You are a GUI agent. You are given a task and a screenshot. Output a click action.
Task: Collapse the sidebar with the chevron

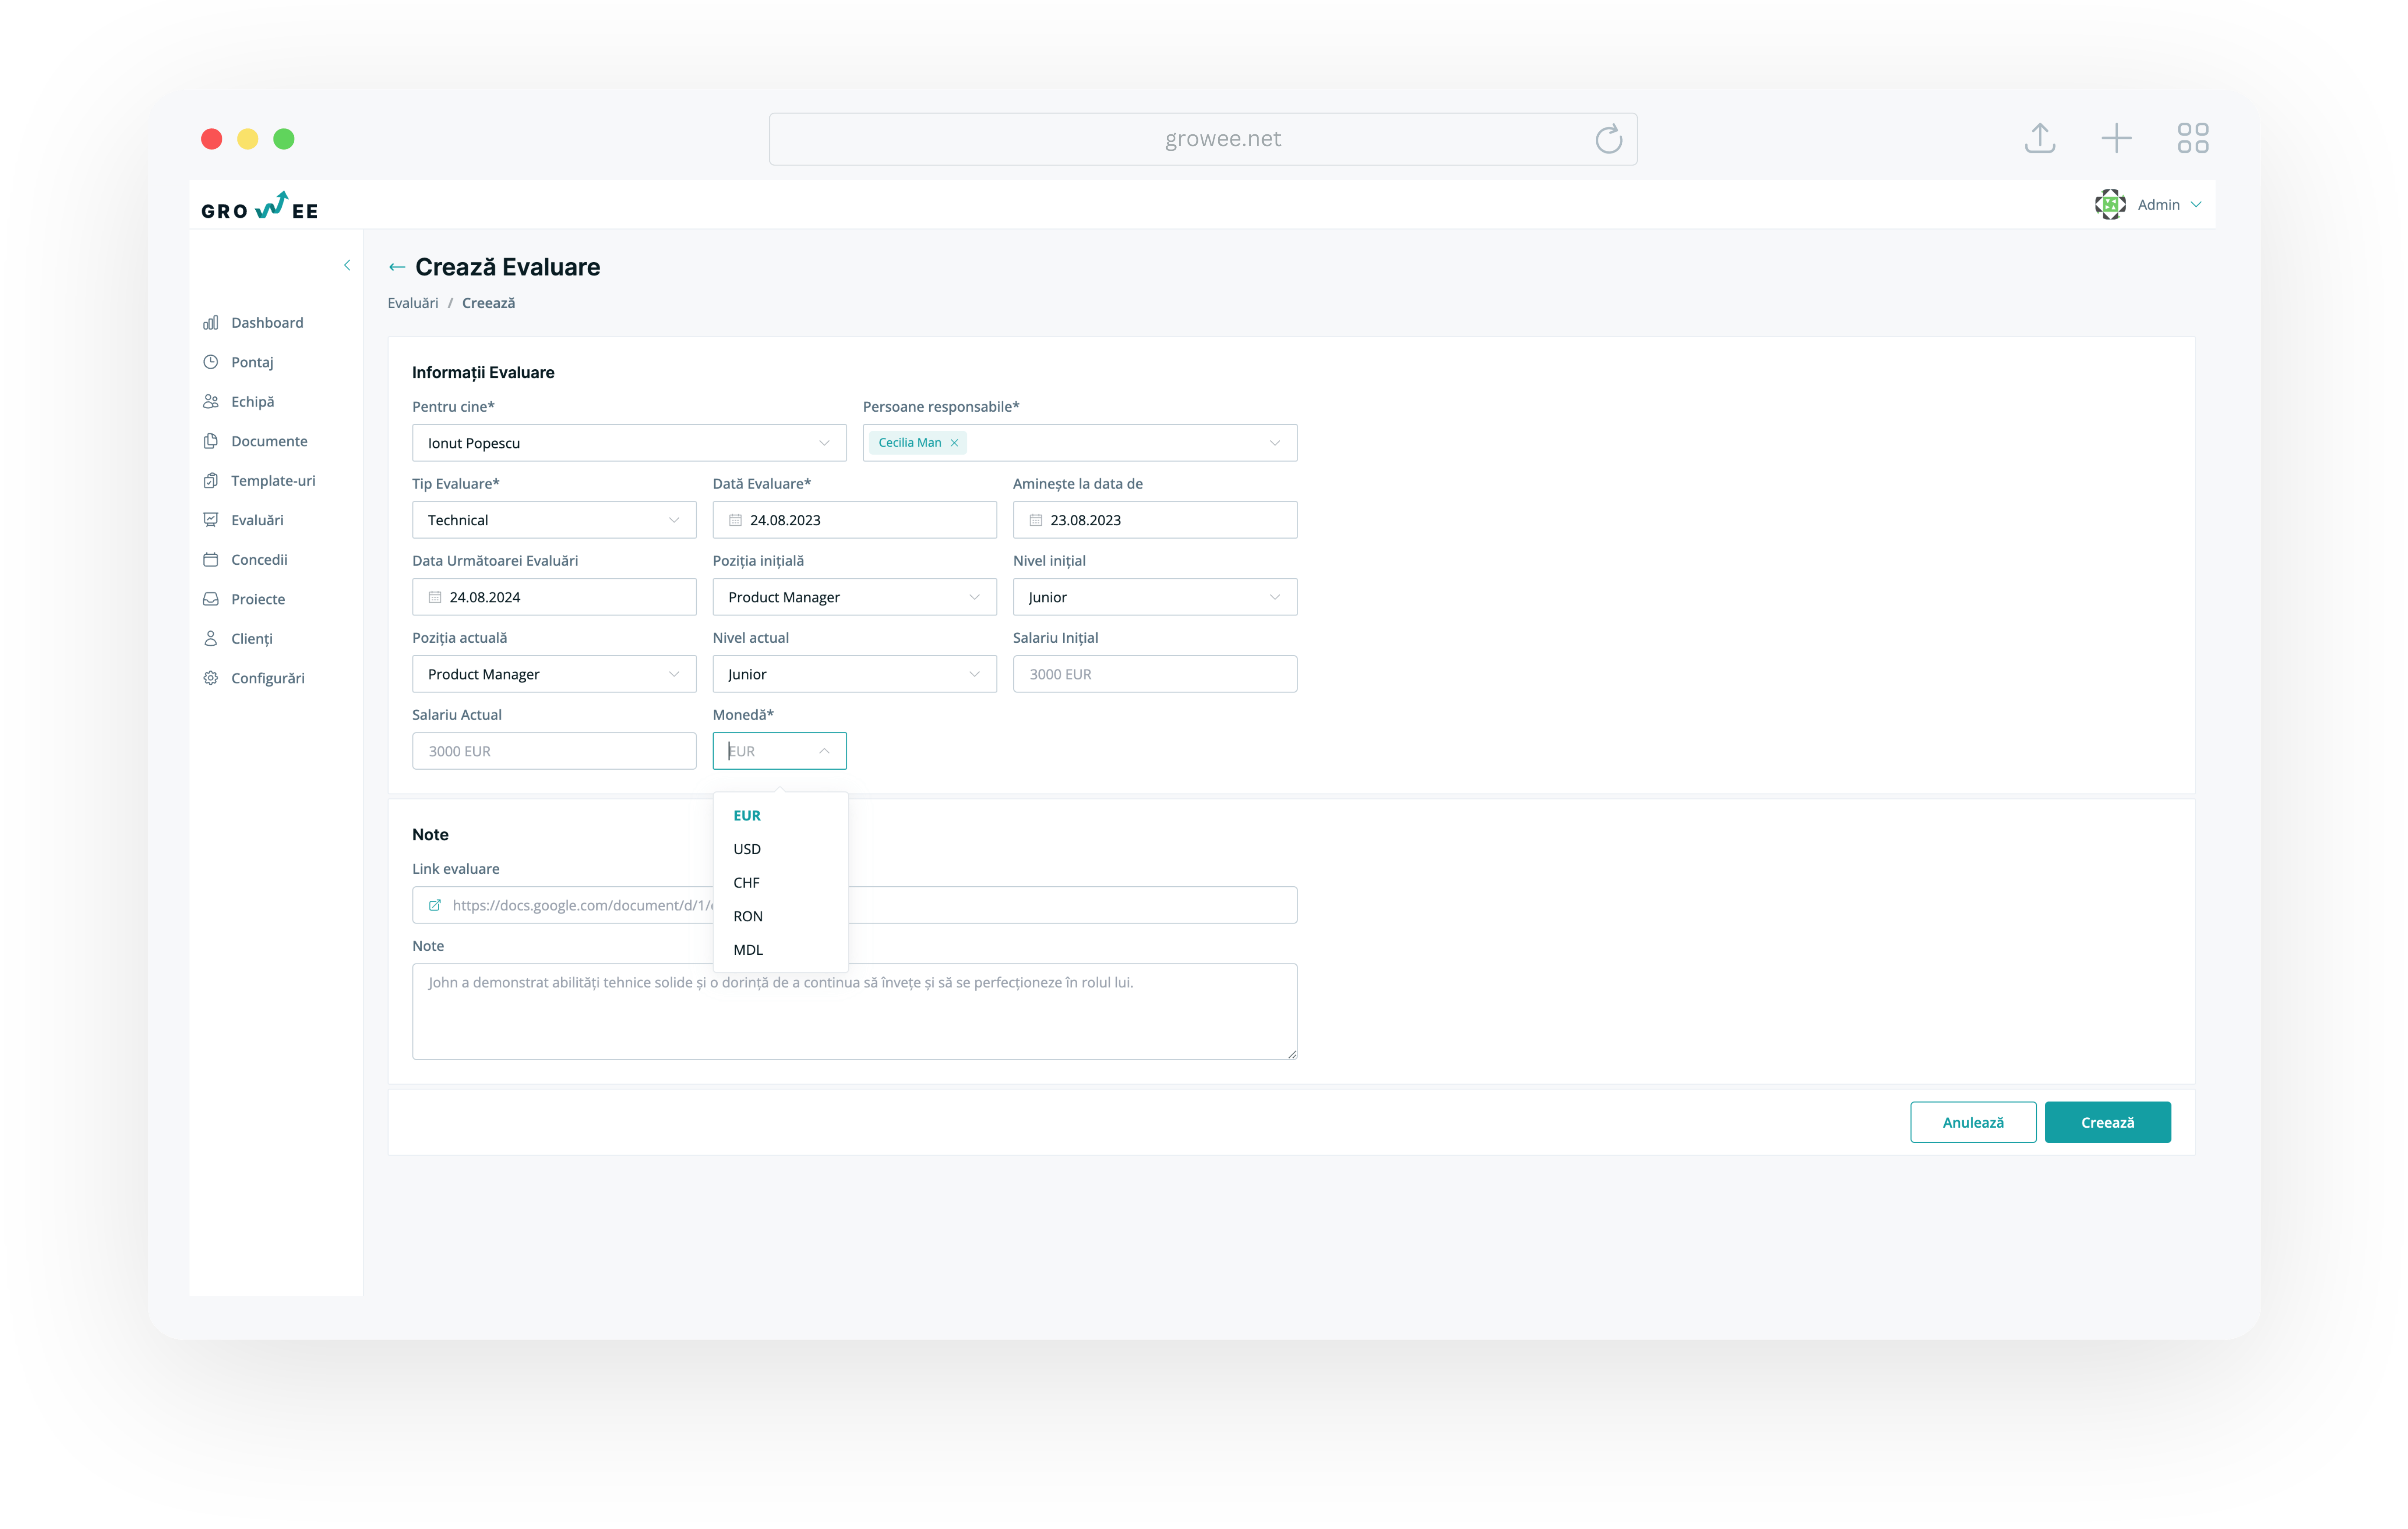[x=347, y=265]
